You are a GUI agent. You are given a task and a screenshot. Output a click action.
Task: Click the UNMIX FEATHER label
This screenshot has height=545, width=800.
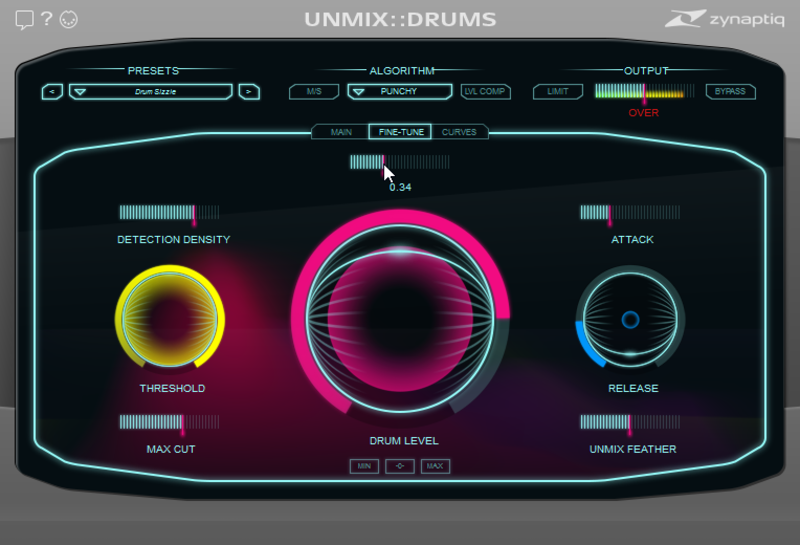[633, 449]
